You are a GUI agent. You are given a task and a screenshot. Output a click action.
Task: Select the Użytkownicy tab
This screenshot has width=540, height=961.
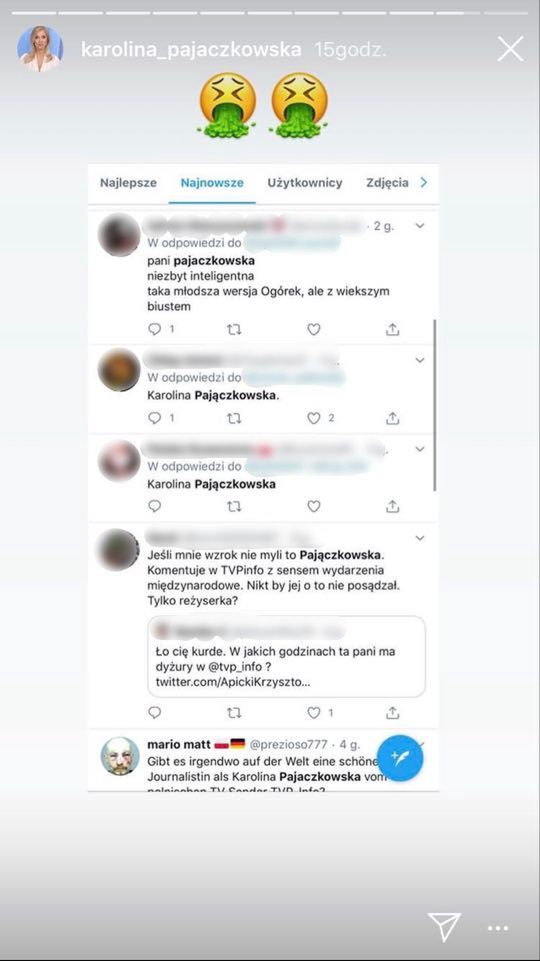305,183
